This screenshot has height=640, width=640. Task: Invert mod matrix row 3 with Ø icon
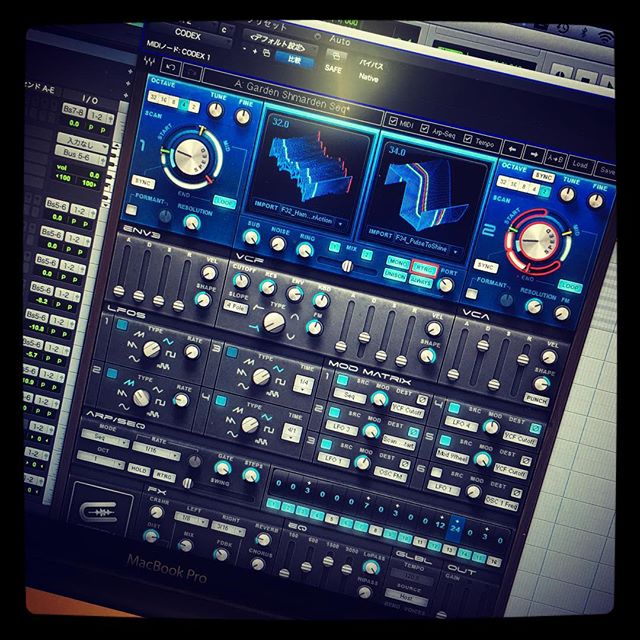404,464
